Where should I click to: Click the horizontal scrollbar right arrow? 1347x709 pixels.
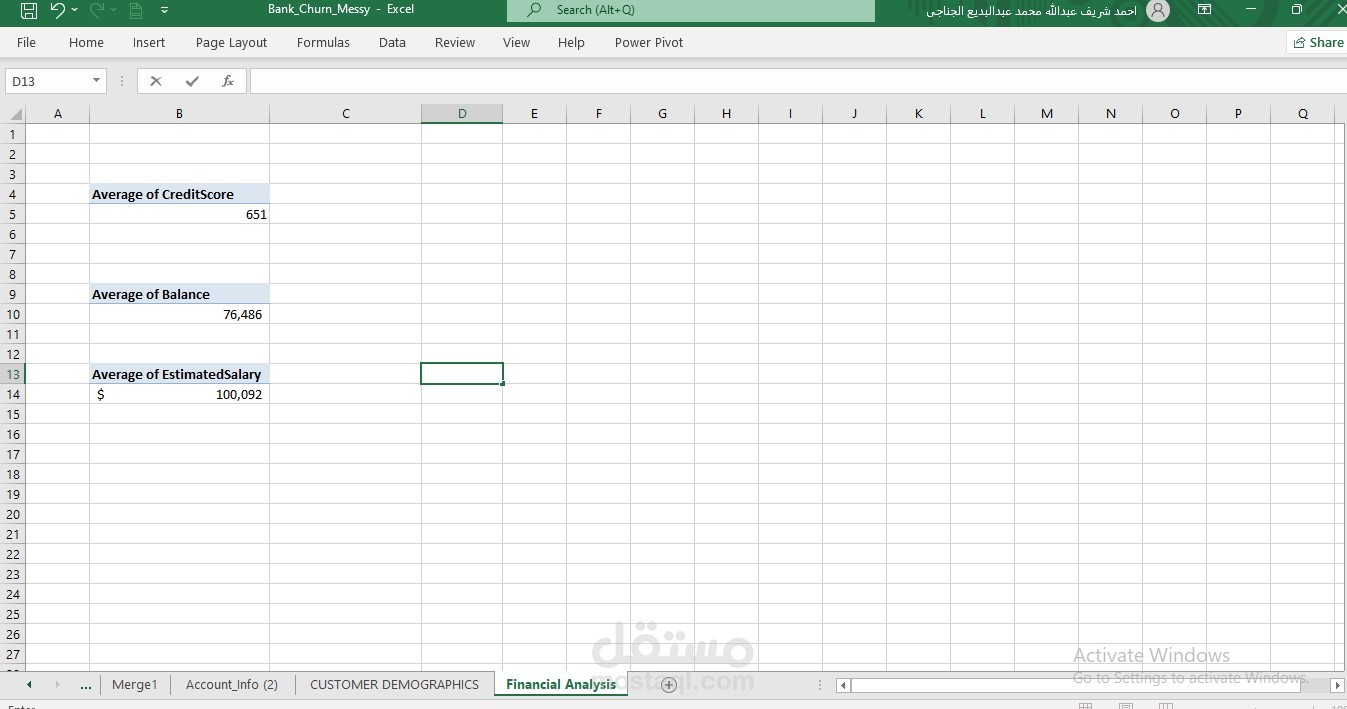tap(1337, 685)
